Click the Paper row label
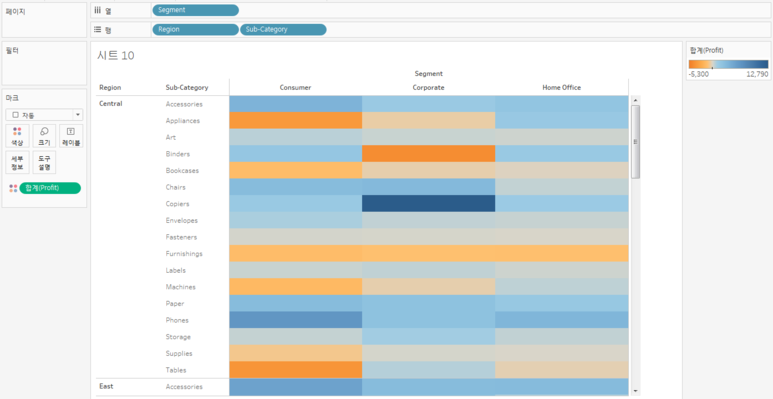Viewport: 773px width, 399px height. click(175, 303)
